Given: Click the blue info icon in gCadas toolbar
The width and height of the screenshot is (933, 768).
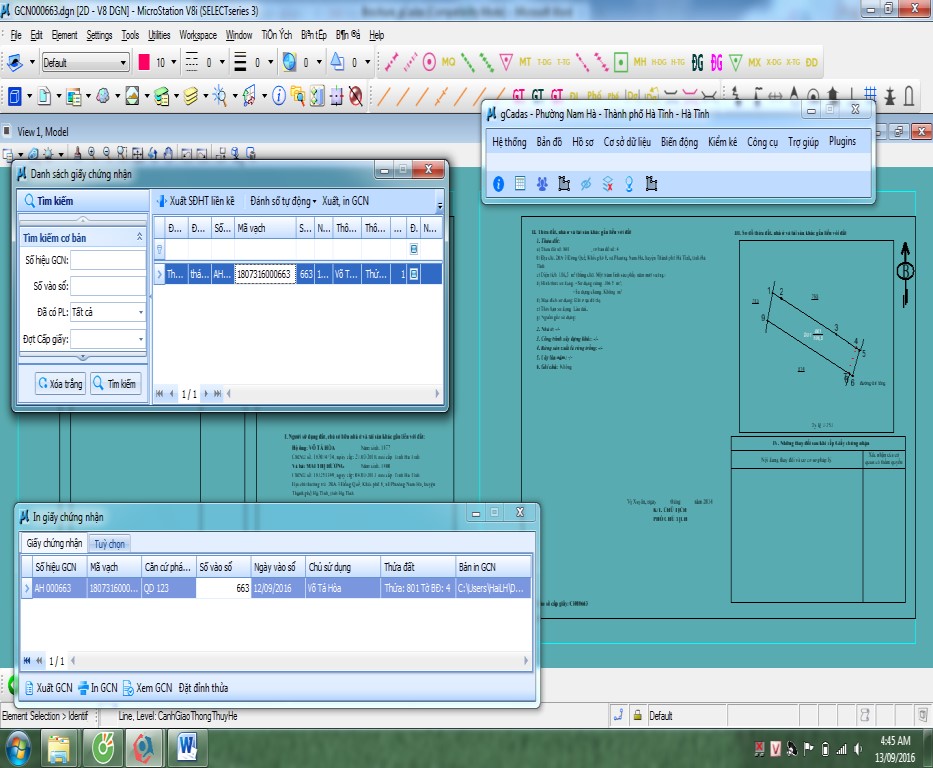Looking at the screenshot, I should point(499,184).
